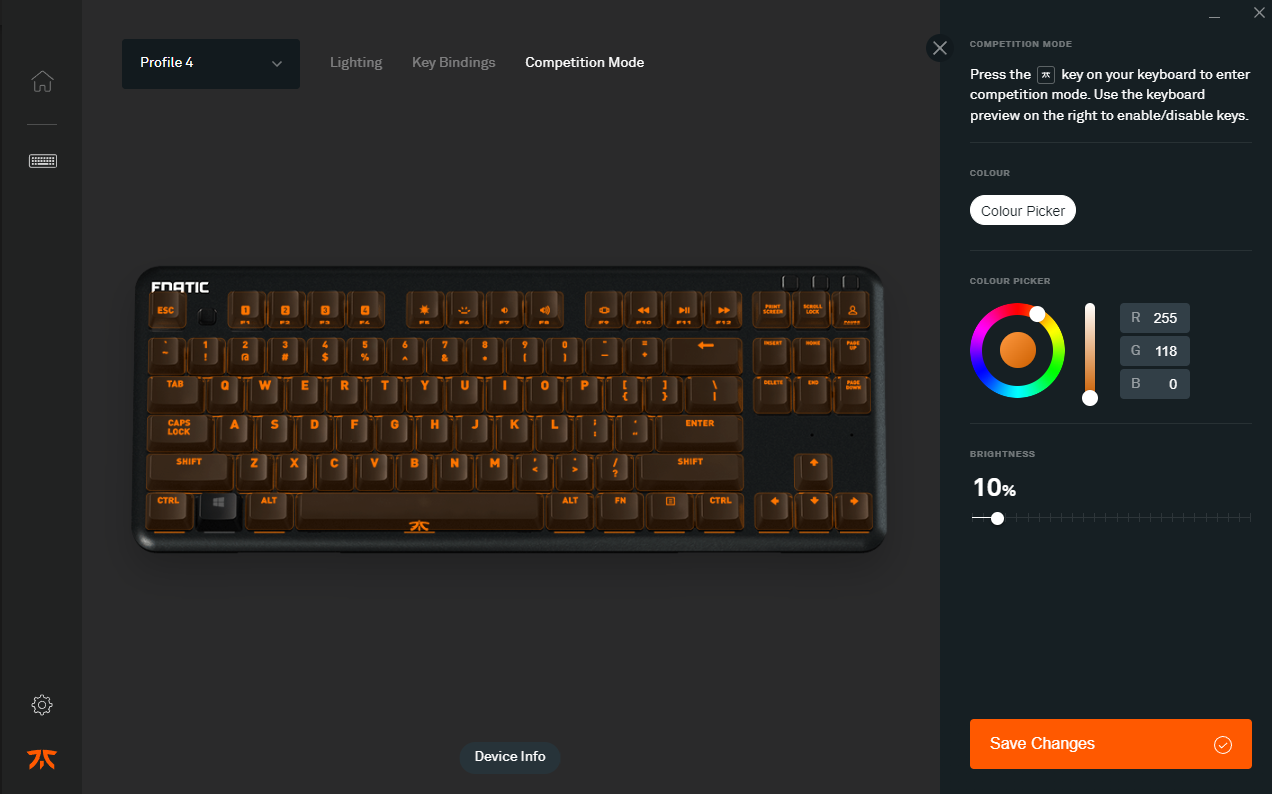Open settings via the gear icon
This screenshot has width=1272, height=794.
point(42,705)
